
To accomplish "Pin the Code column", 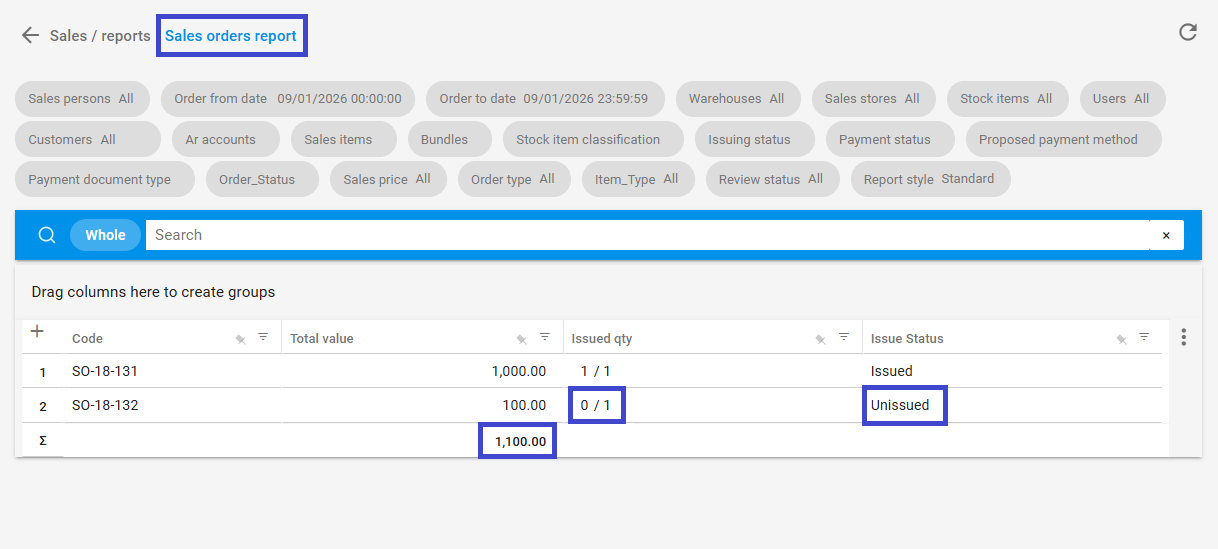I will tap(240, 339).
